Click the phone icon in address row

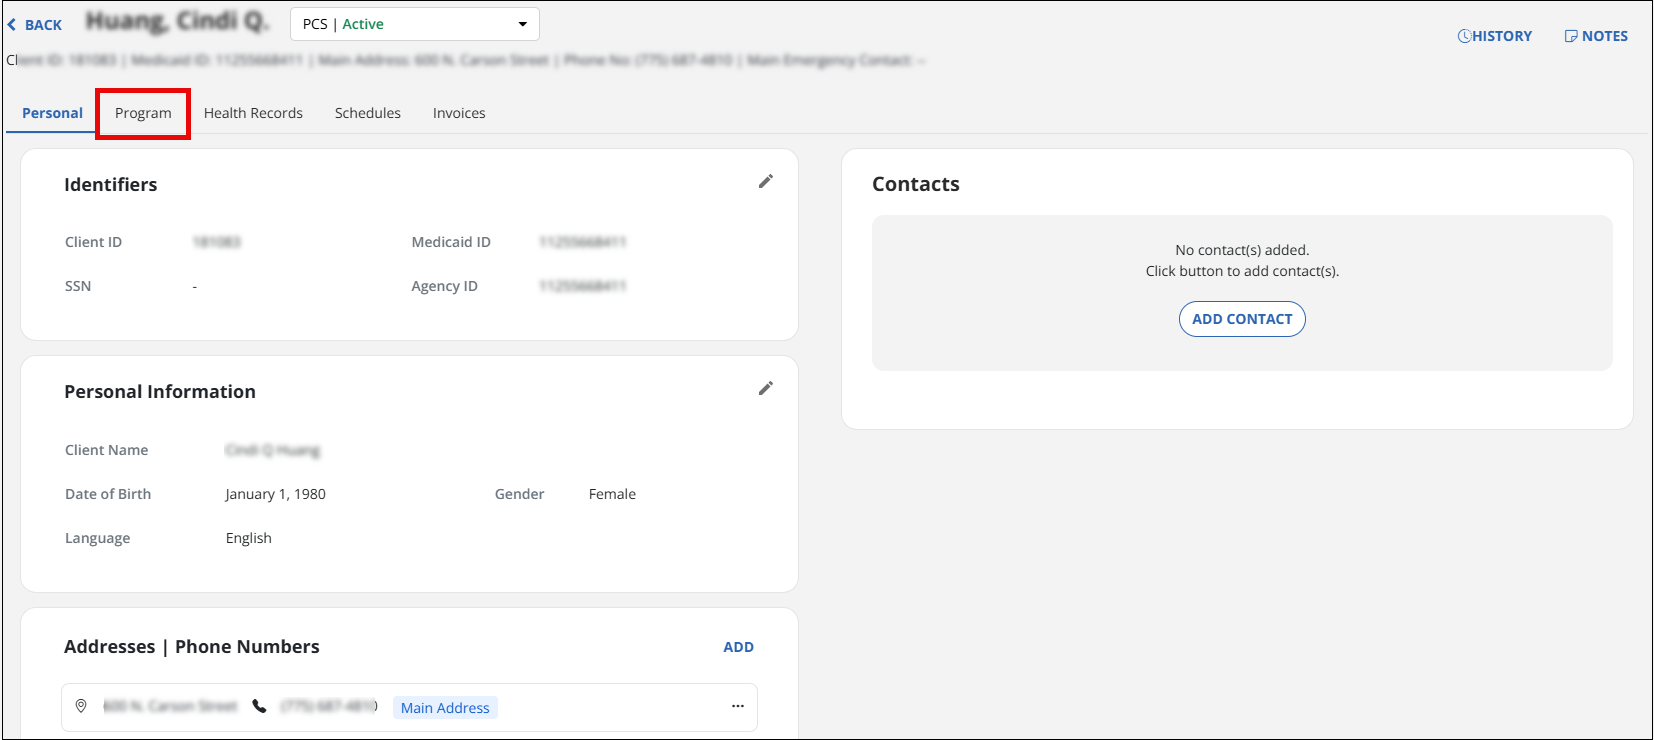click(259, 706)
